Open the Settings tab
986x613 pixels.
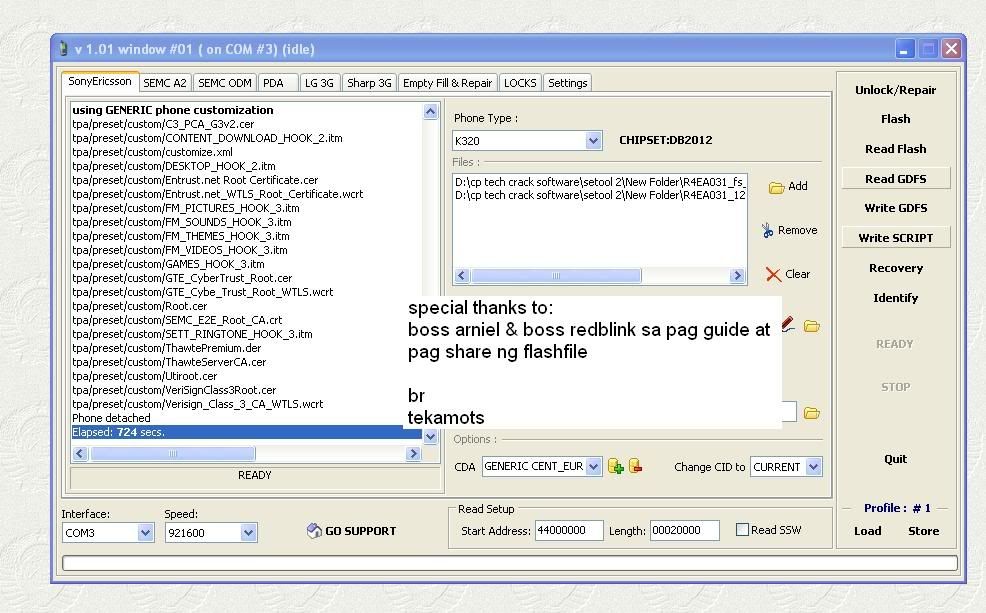pyautogui.click(x=567, y=83)
